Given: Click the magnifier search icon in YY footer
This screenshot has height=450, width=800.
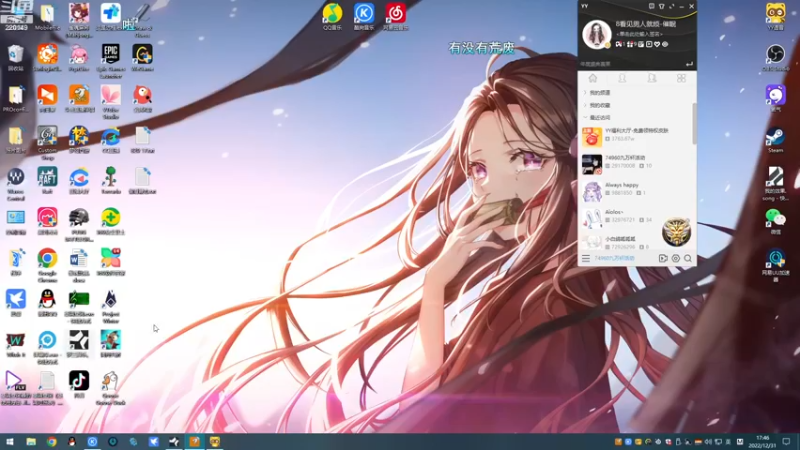Looking at the screenshot, I should [688, 259].
